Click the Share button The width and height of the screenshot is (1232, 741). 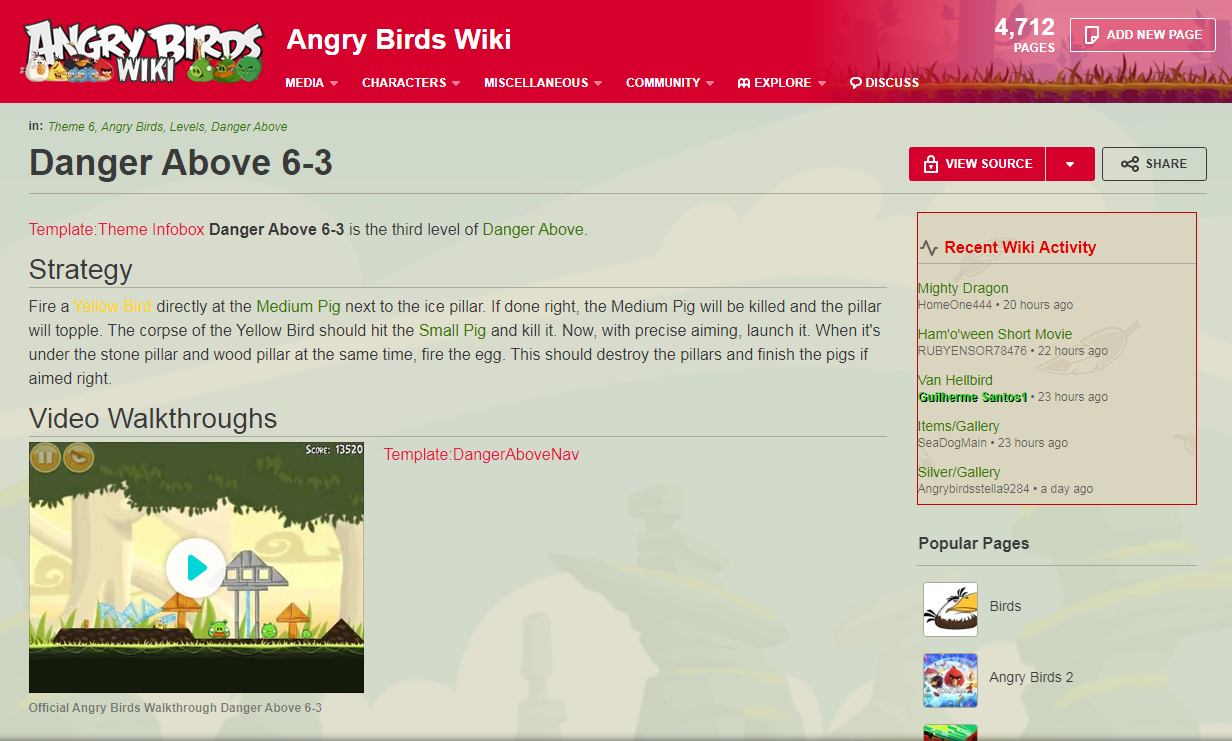point(1154,164)
